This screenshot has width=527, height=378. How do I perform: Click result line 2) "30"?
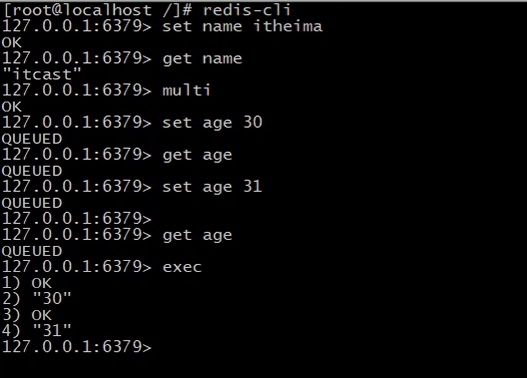[37, 298]
